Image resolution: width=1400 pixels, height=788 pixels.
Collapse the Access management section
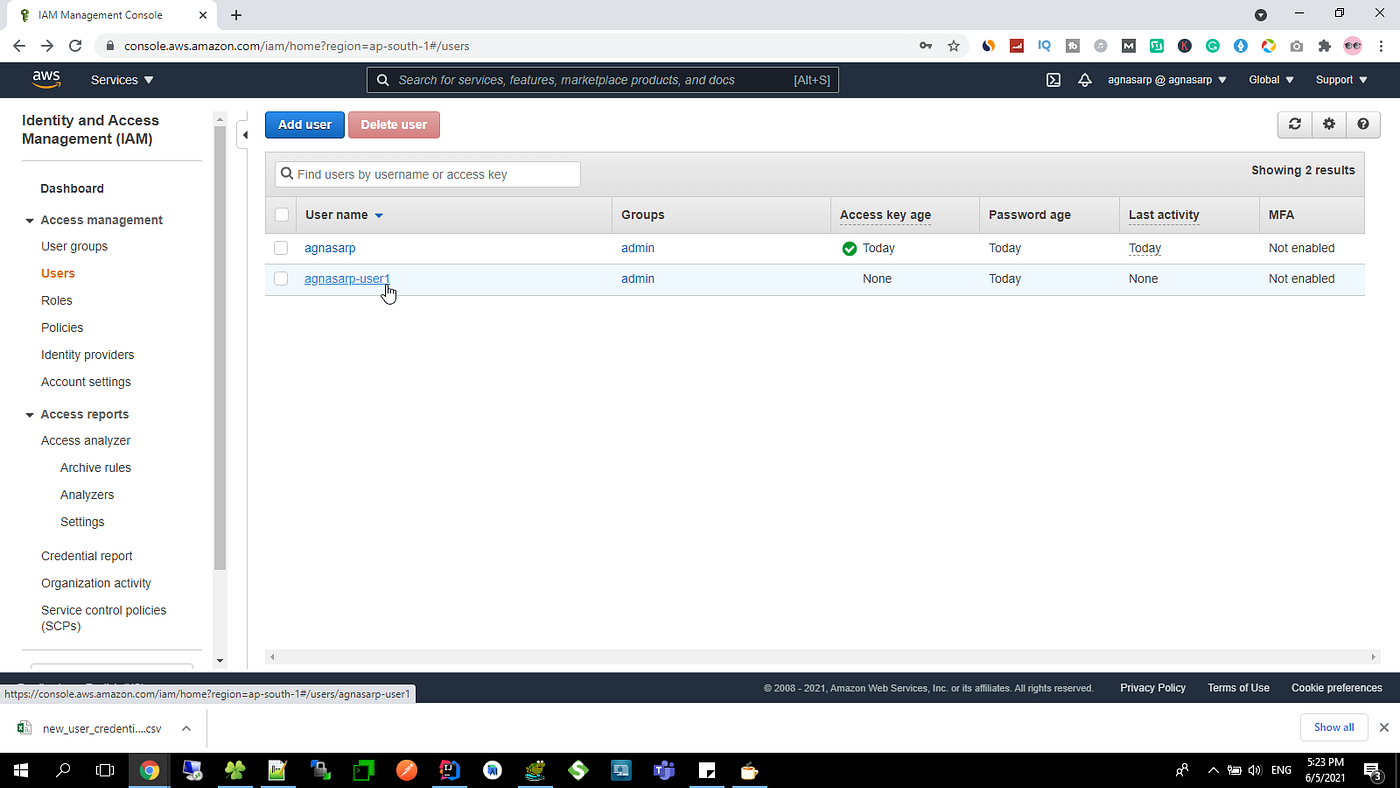30,220
